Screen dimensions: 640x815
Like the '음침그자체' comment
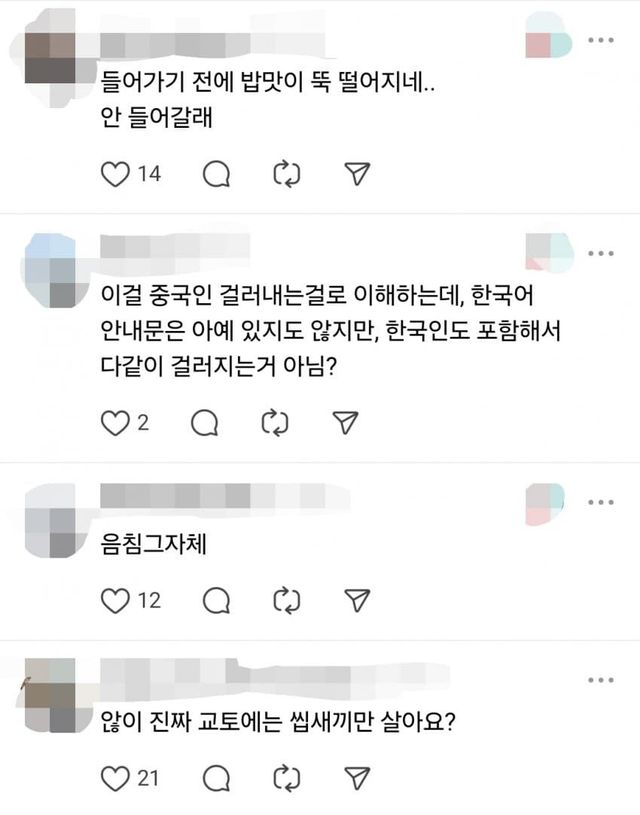pos(115,601)
